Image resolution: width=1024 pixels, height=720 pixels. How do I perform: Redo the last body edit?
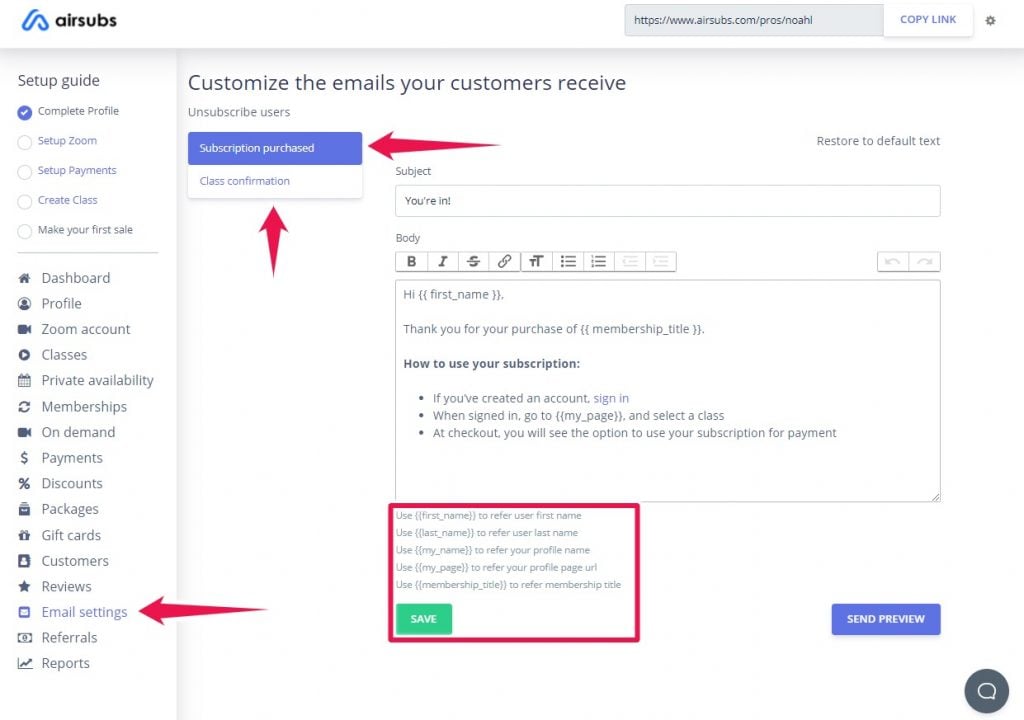[x=924, y=261]
